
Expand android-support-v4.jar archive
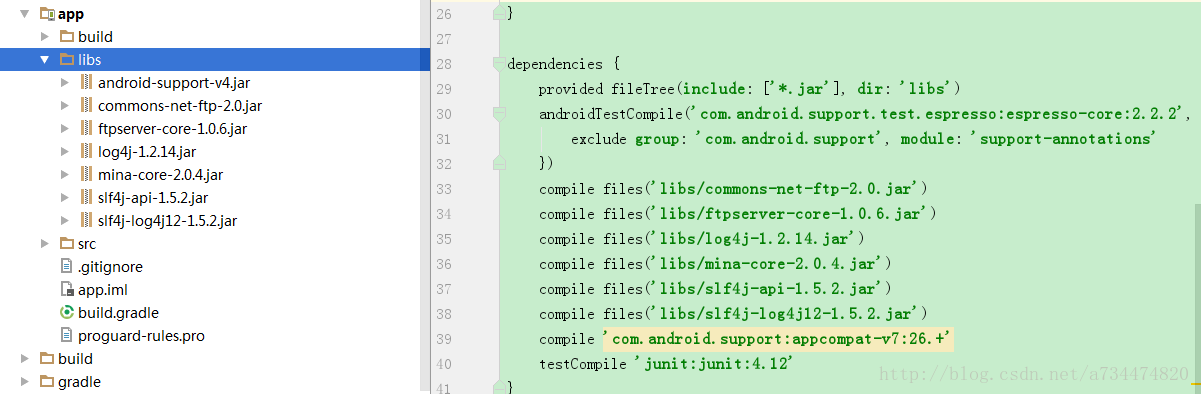coord(65,83)
